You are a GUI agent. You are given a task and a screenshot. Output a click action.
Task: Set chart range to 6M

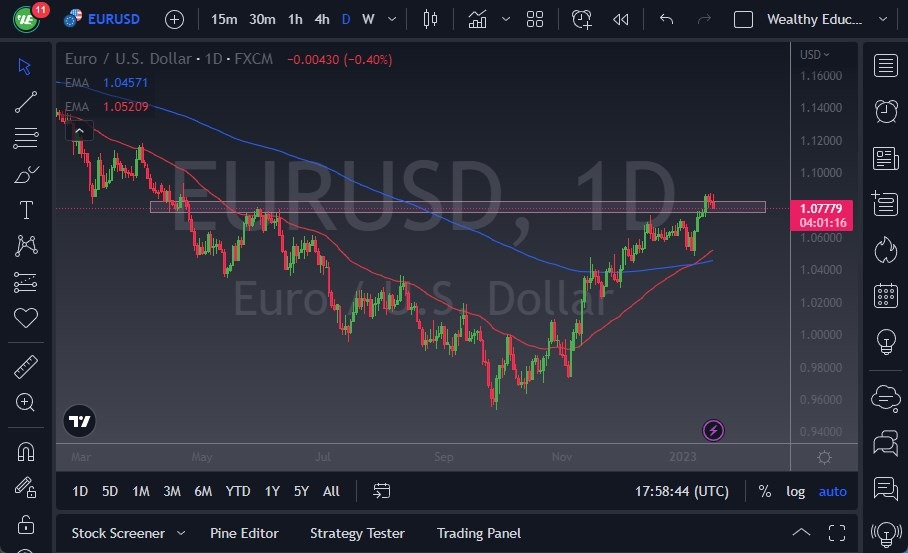coord(203,491)
